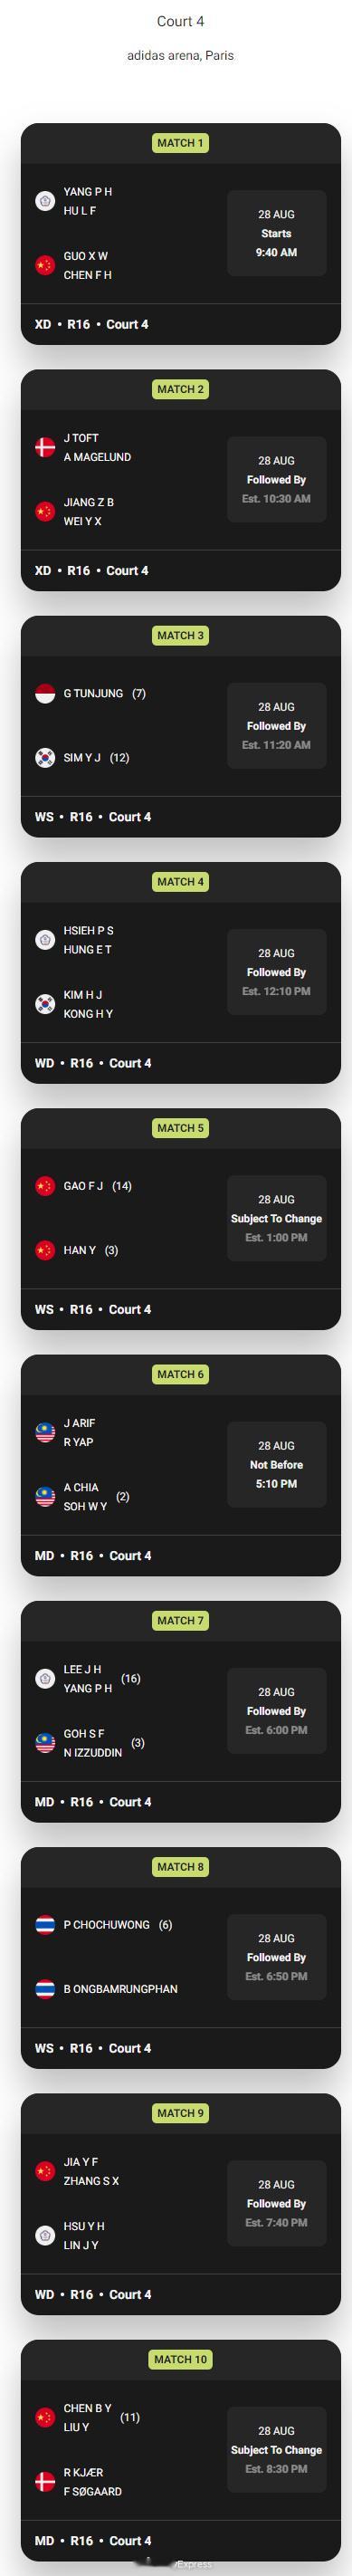
Task: Select the MATCH 1 badge
Action: (x=180, y=143)
